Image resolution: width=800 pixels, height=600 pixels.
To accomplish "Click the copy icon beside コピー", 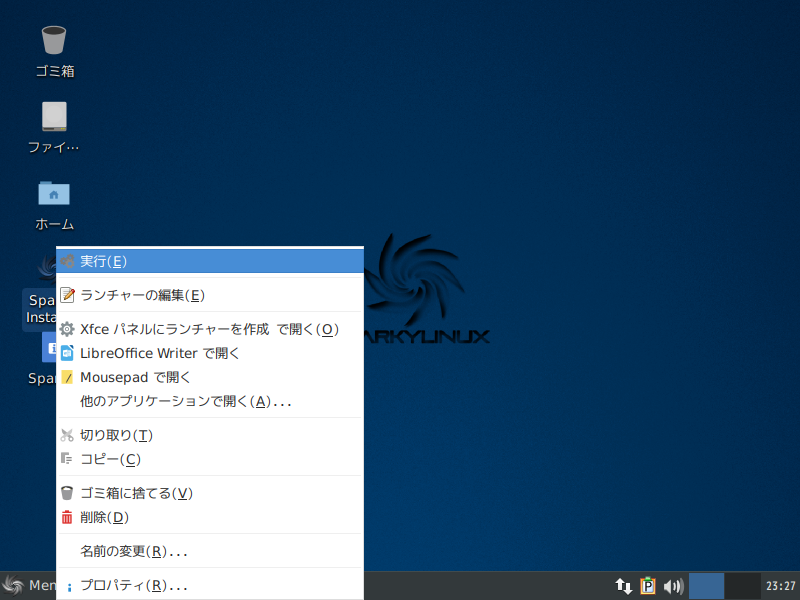I will [67, 459].
